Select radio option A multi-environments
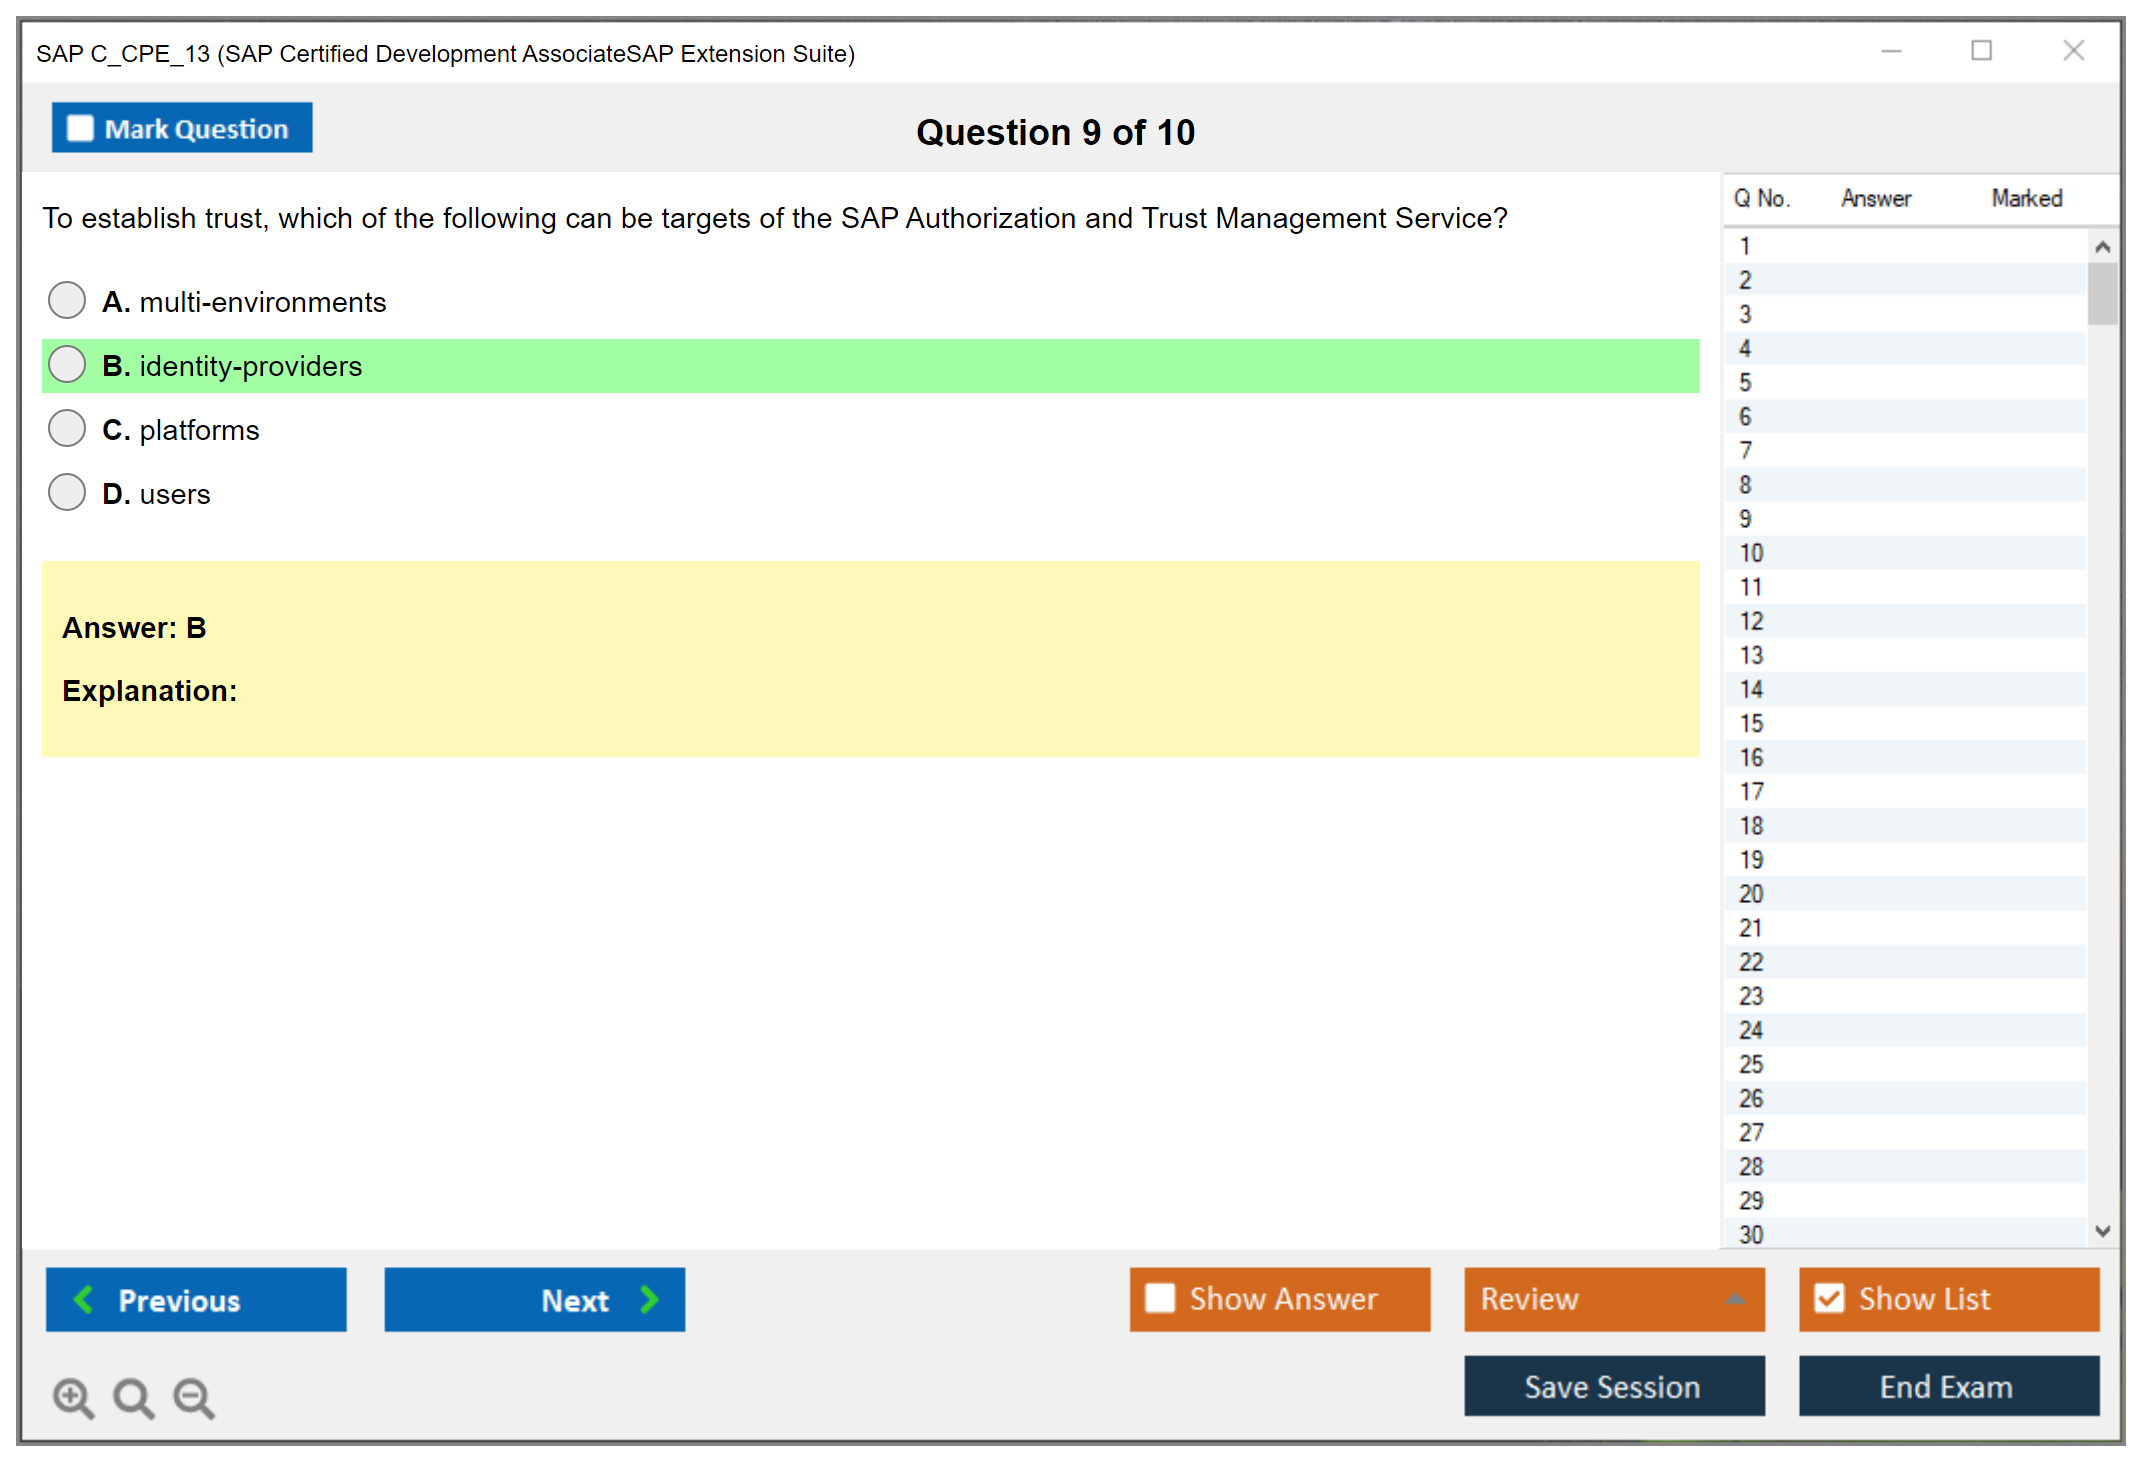2150x1470 pixels. (x=67, y=300)
